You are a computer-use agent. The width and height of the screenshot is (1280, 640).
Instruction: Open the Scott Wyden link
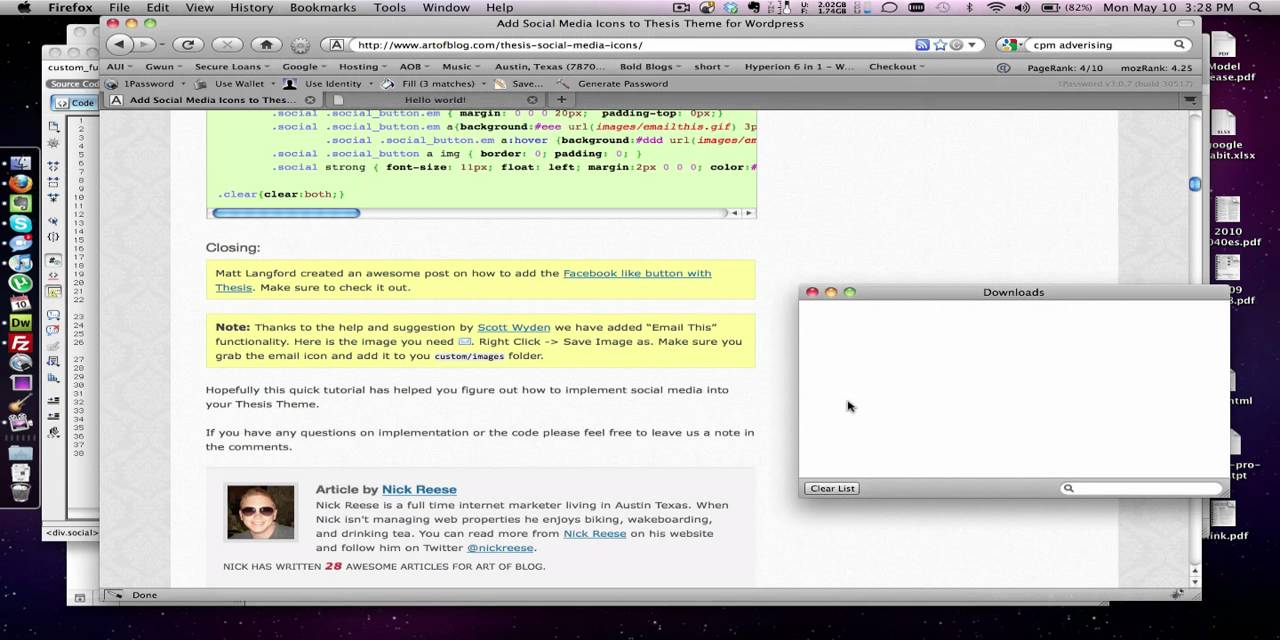click(x=514, y=327)
